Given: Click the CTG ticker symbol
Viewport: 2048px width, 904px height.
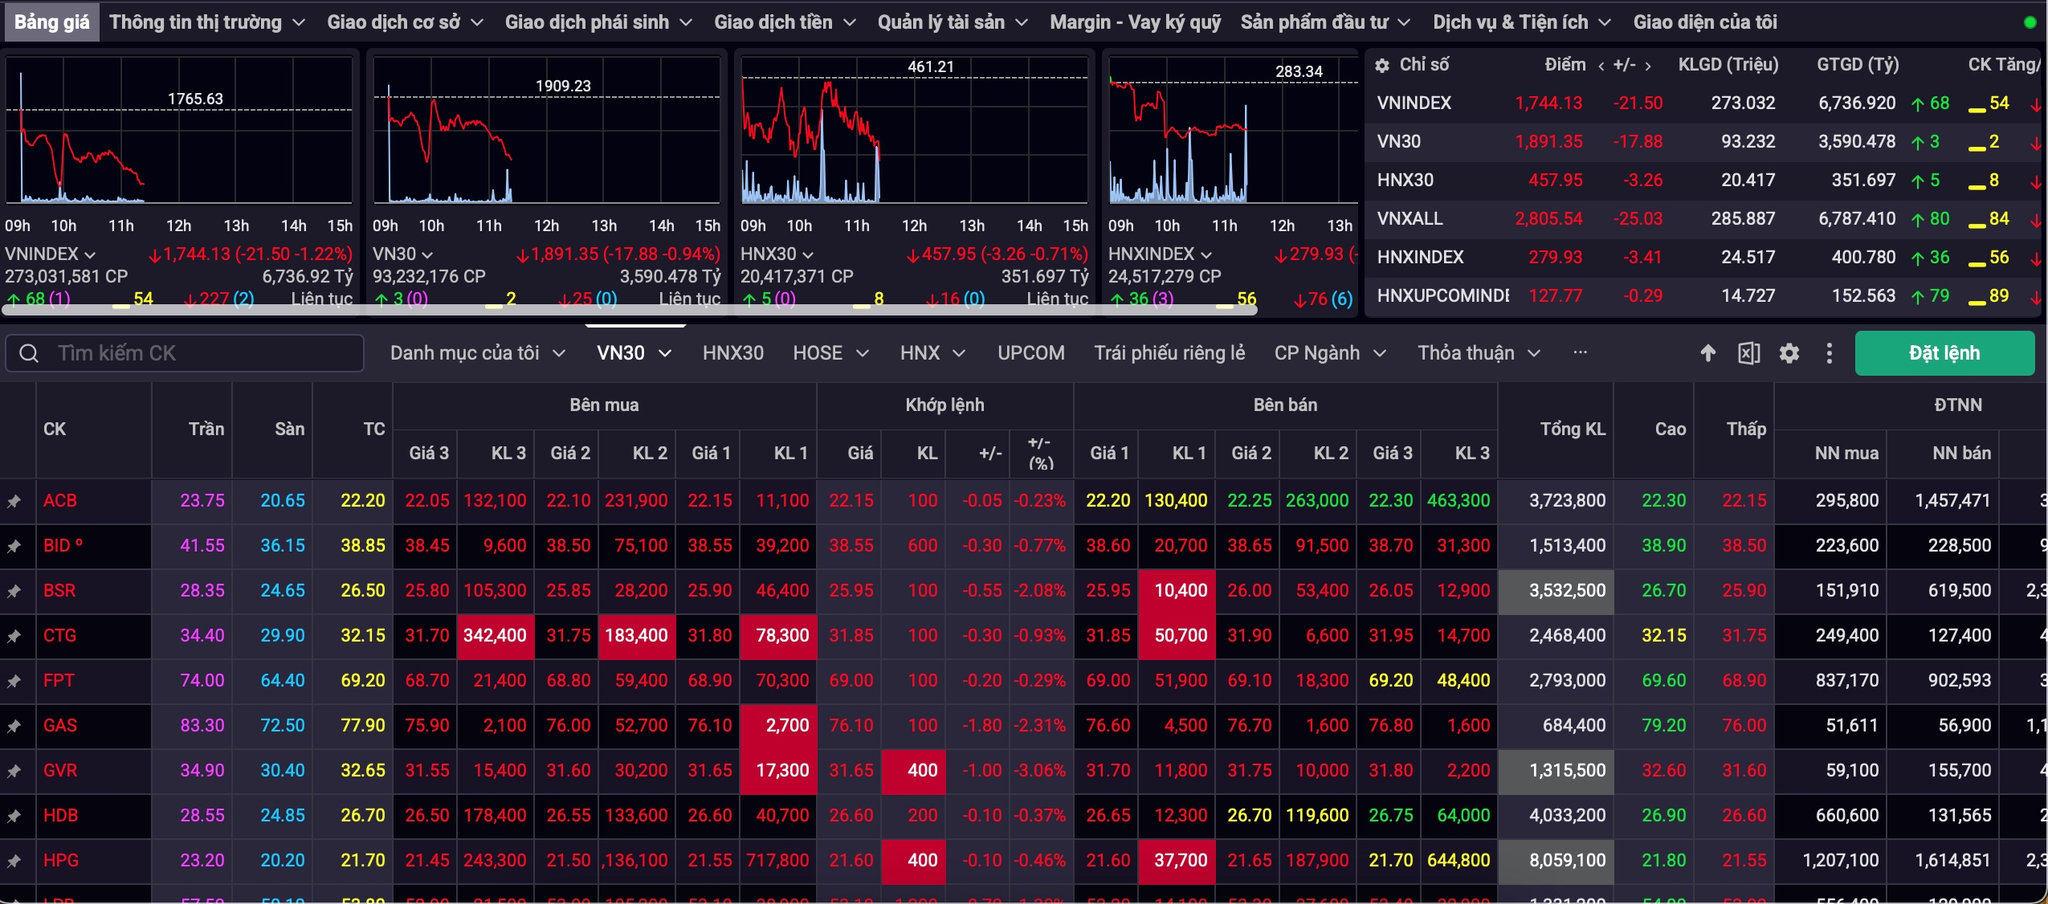Looking at the screenshot, I should (x=60, y=636).
